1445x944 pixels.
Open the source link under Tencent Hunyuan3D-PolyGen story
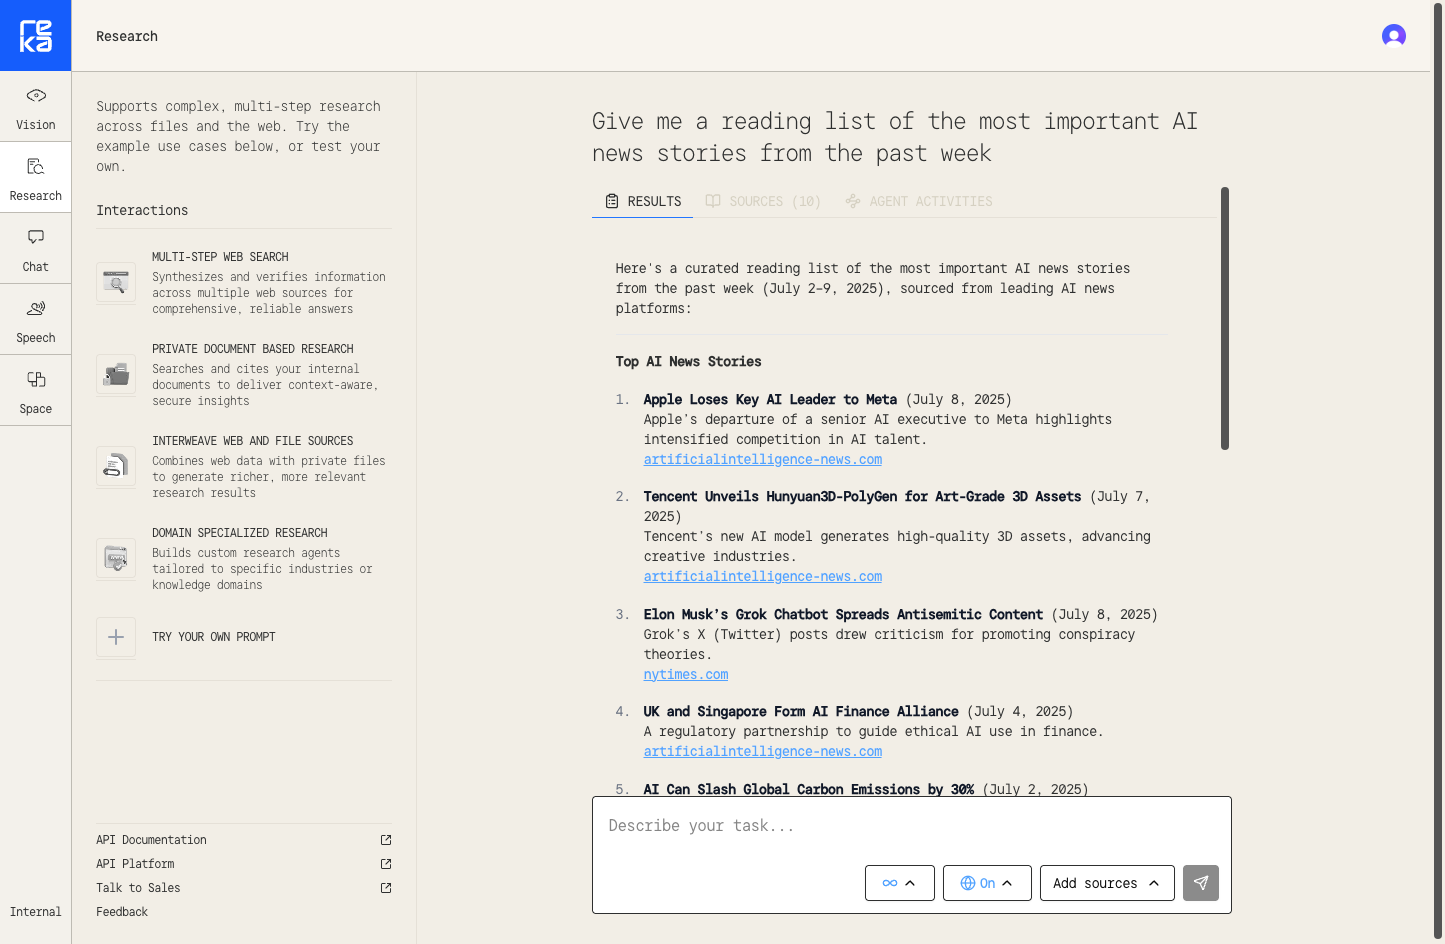point(763,577)
